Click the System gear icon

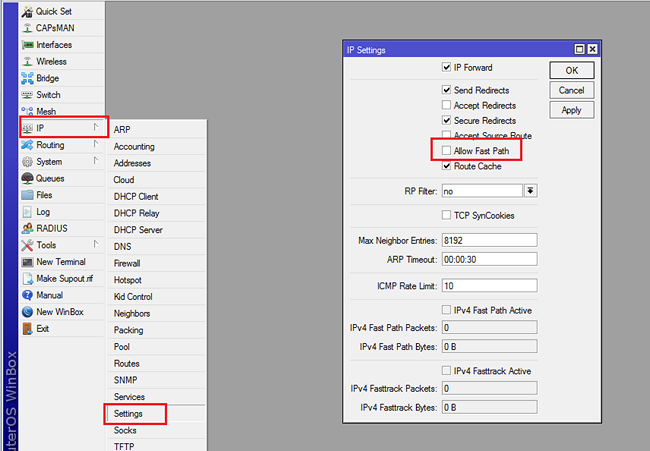(27, 162)
